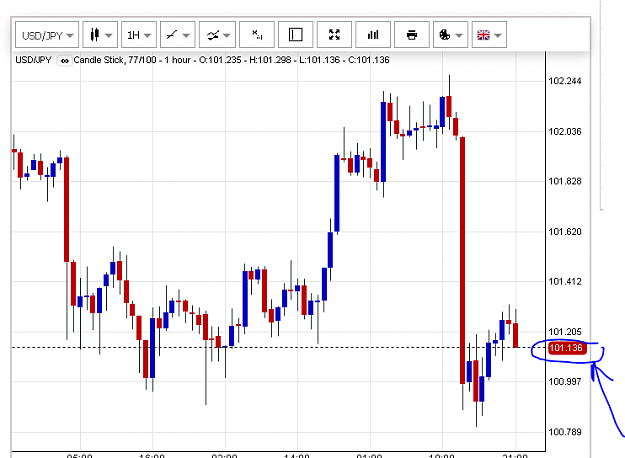Open the UK flag language dropdown
The width and height of the screenshot is (625, 458).
tap(489, 35)
